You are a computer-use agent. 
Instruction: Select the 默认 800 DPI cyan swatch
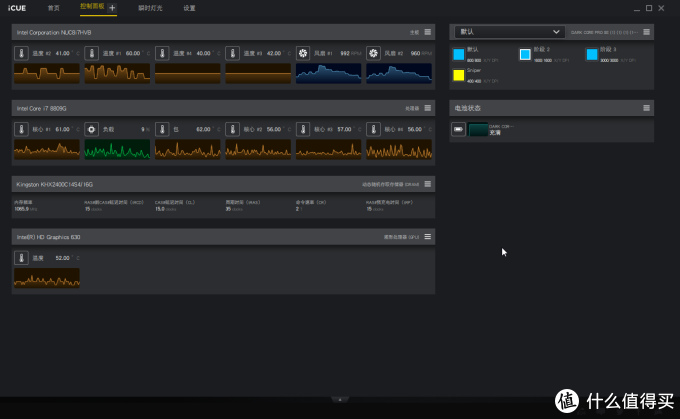(x=459, y=54)
